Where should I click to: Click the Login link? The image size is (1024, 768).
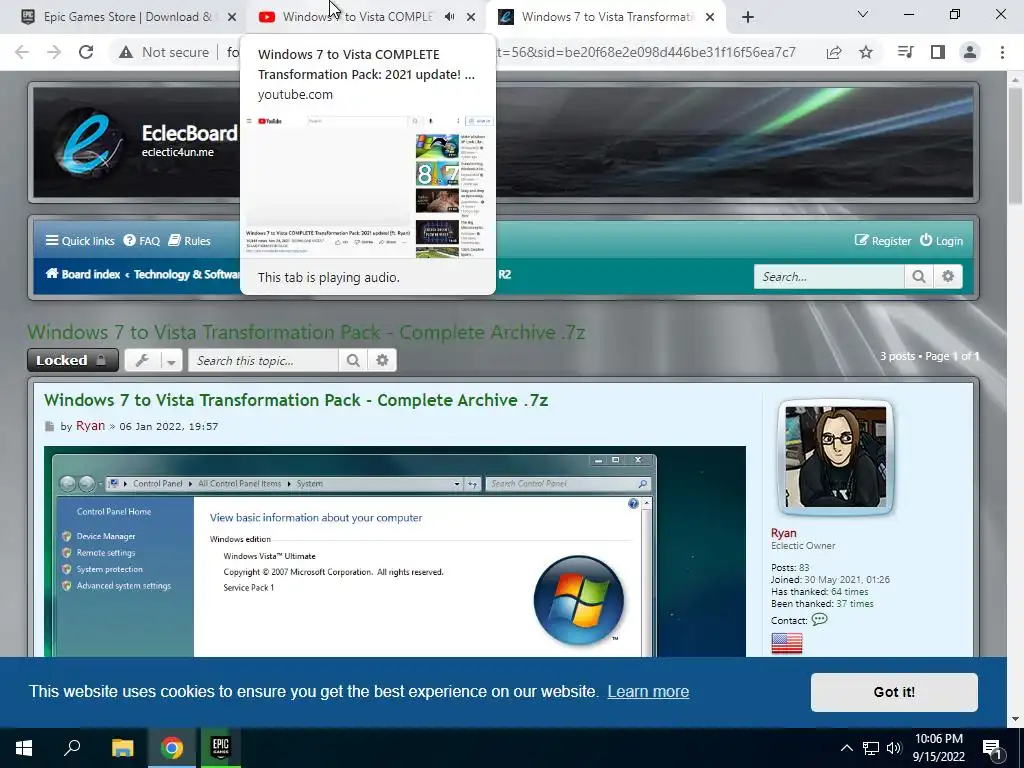point(942,241)
